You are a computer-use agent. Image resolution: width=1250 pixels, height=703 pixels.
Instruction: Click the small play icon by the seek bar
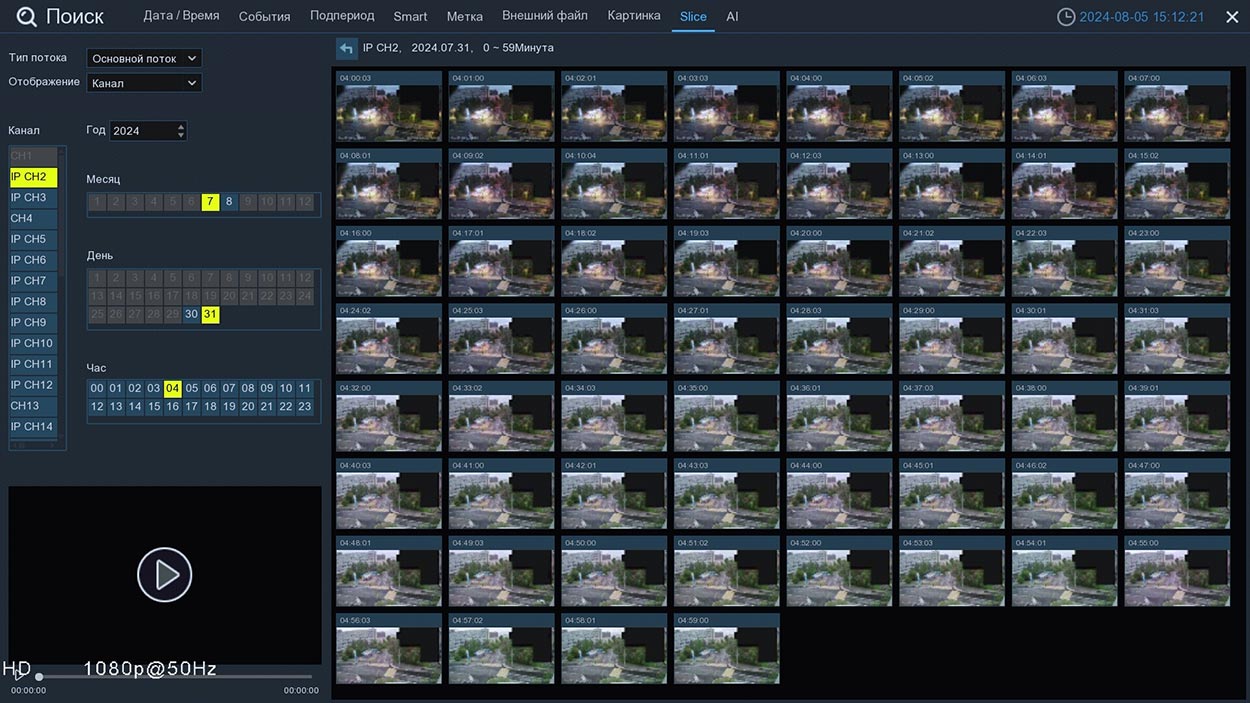[18, 674]
